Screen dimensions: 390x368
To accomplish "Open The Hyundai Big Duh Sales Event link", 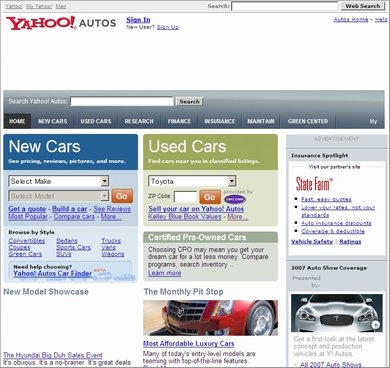I will coord(53,355).
